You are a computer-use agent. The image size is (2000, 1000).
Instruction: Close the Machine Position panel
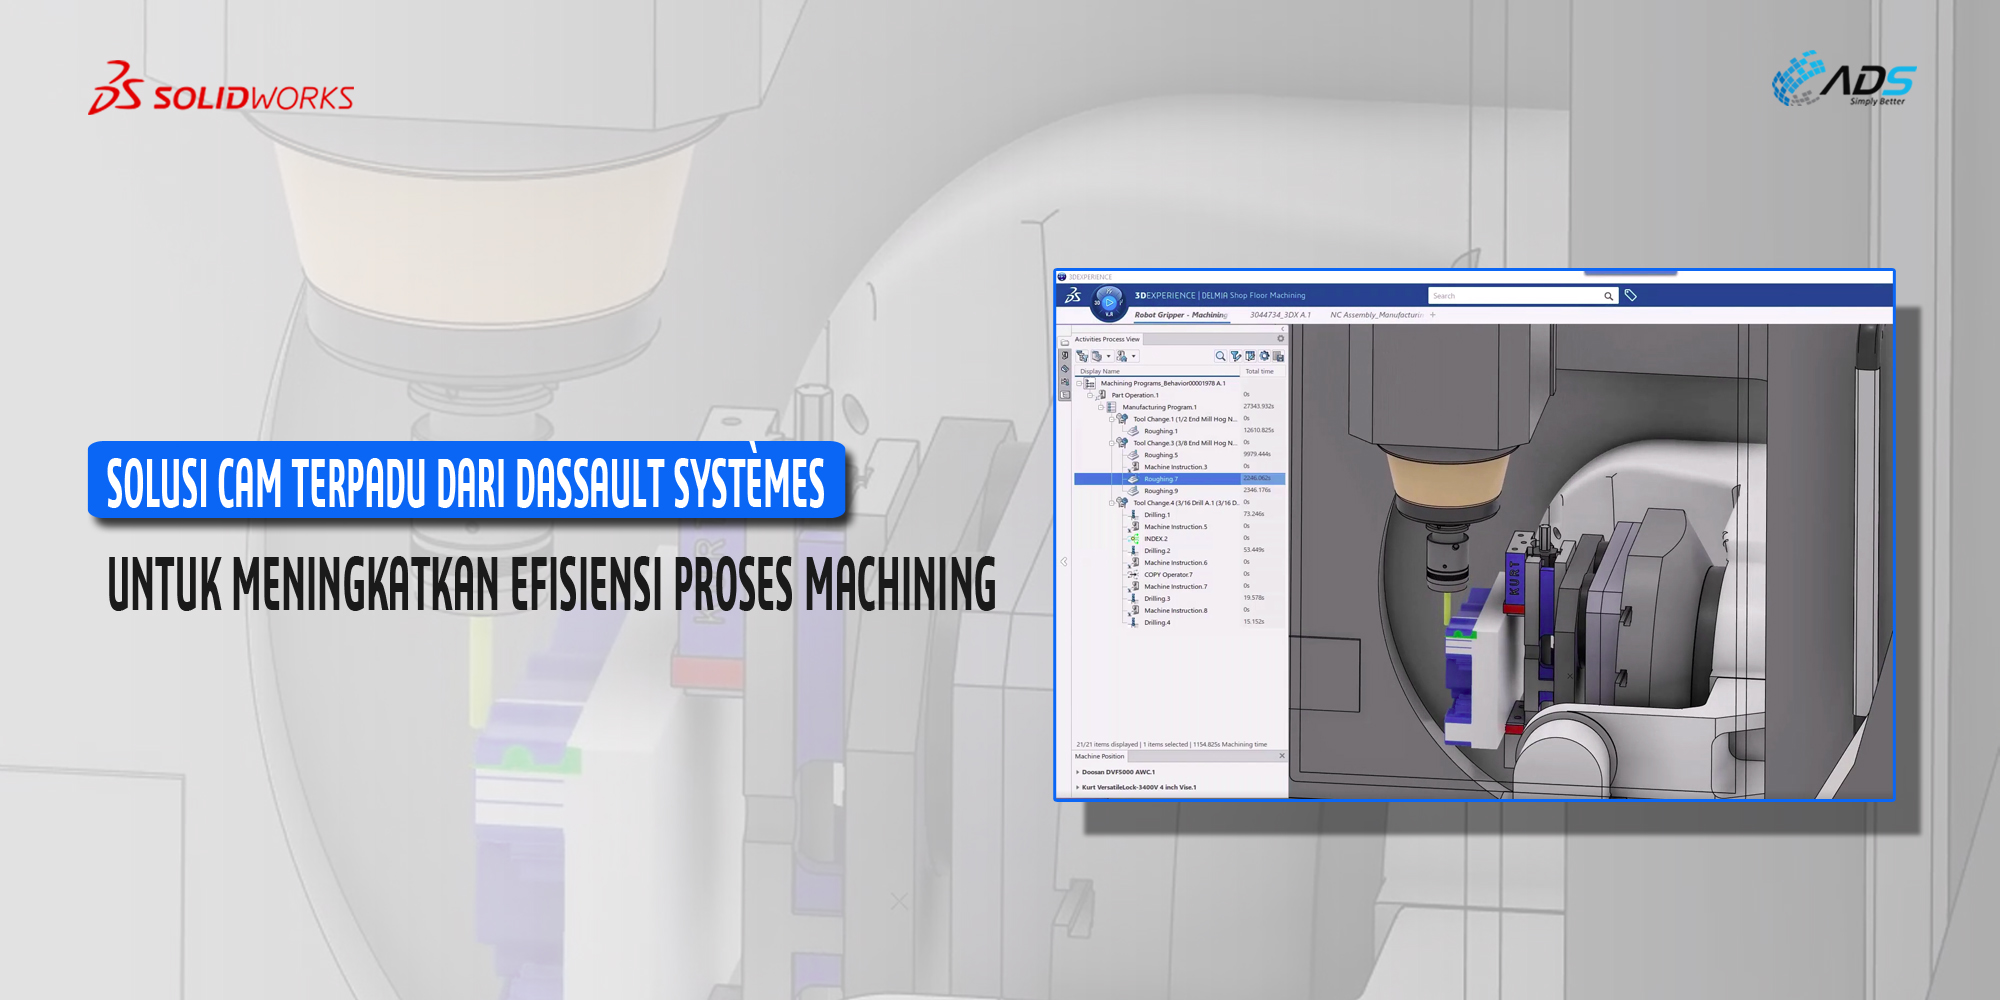1282,756
